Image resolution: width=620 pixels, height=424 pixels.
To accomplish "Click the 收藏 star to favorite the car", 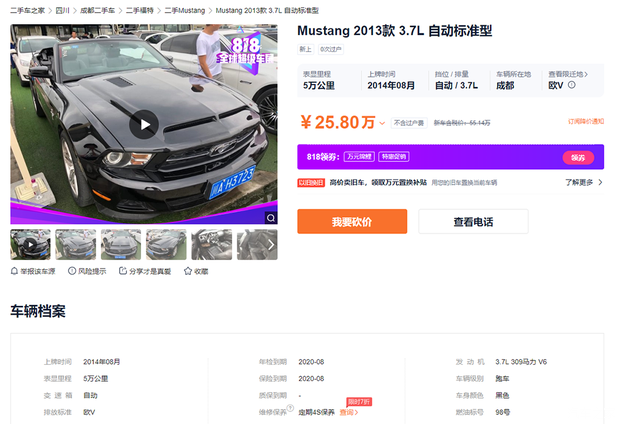I will coord(188,271).
